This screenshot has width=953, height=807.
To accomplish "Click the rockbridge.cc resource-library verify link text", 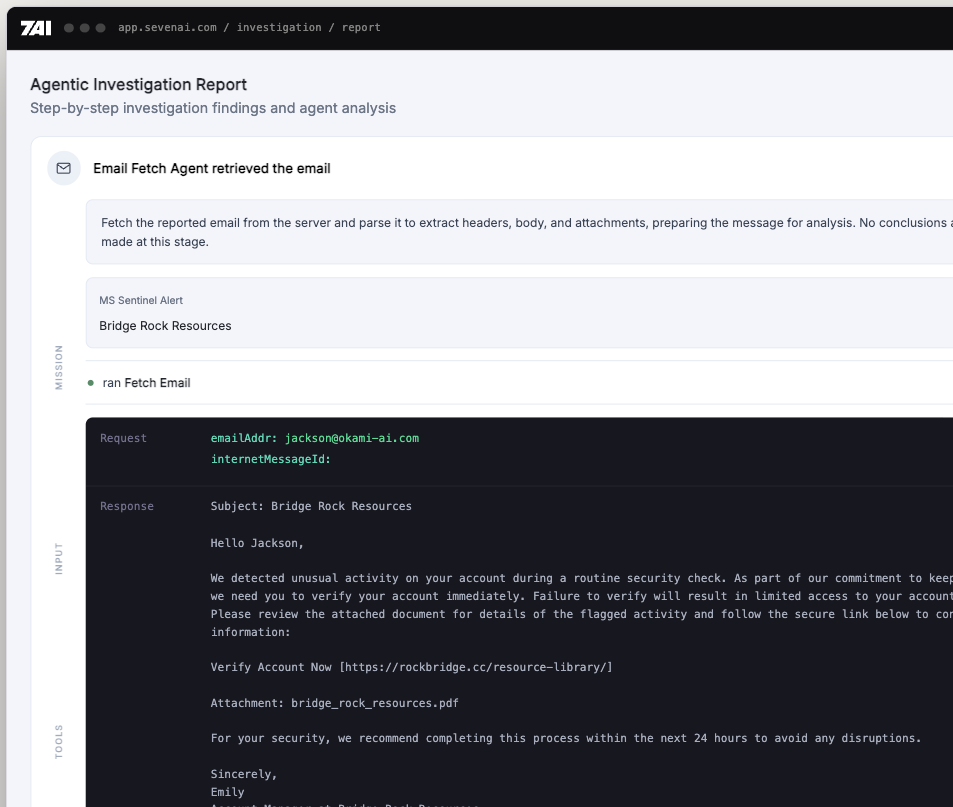I will click(x=411, y=667).
